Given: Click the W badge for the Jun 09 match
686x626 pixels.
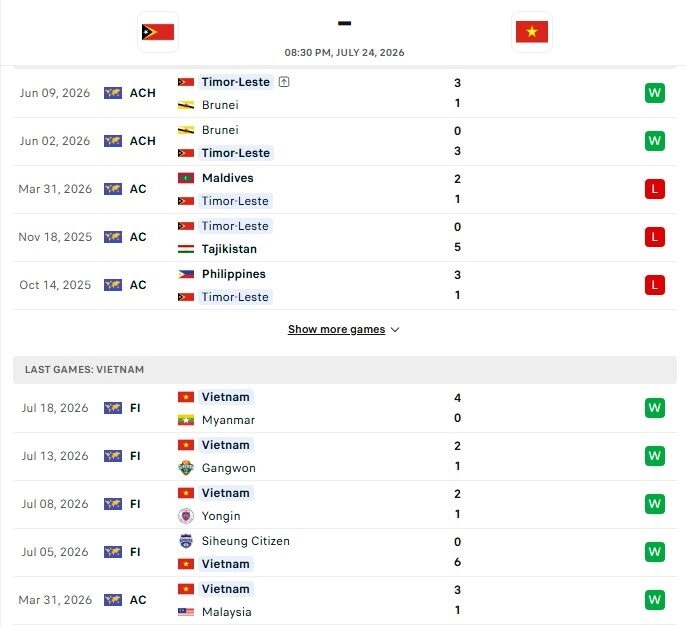Looking at the screenshot, I should (x=654, y=93).
